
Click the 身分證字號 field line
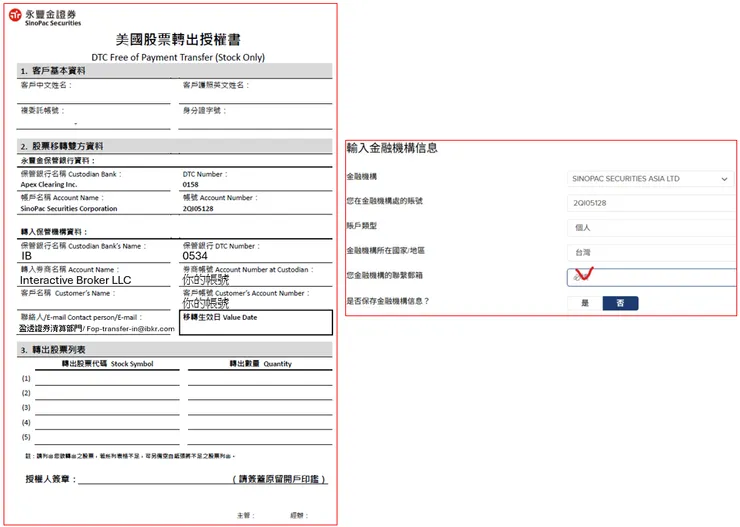point(255,123)
